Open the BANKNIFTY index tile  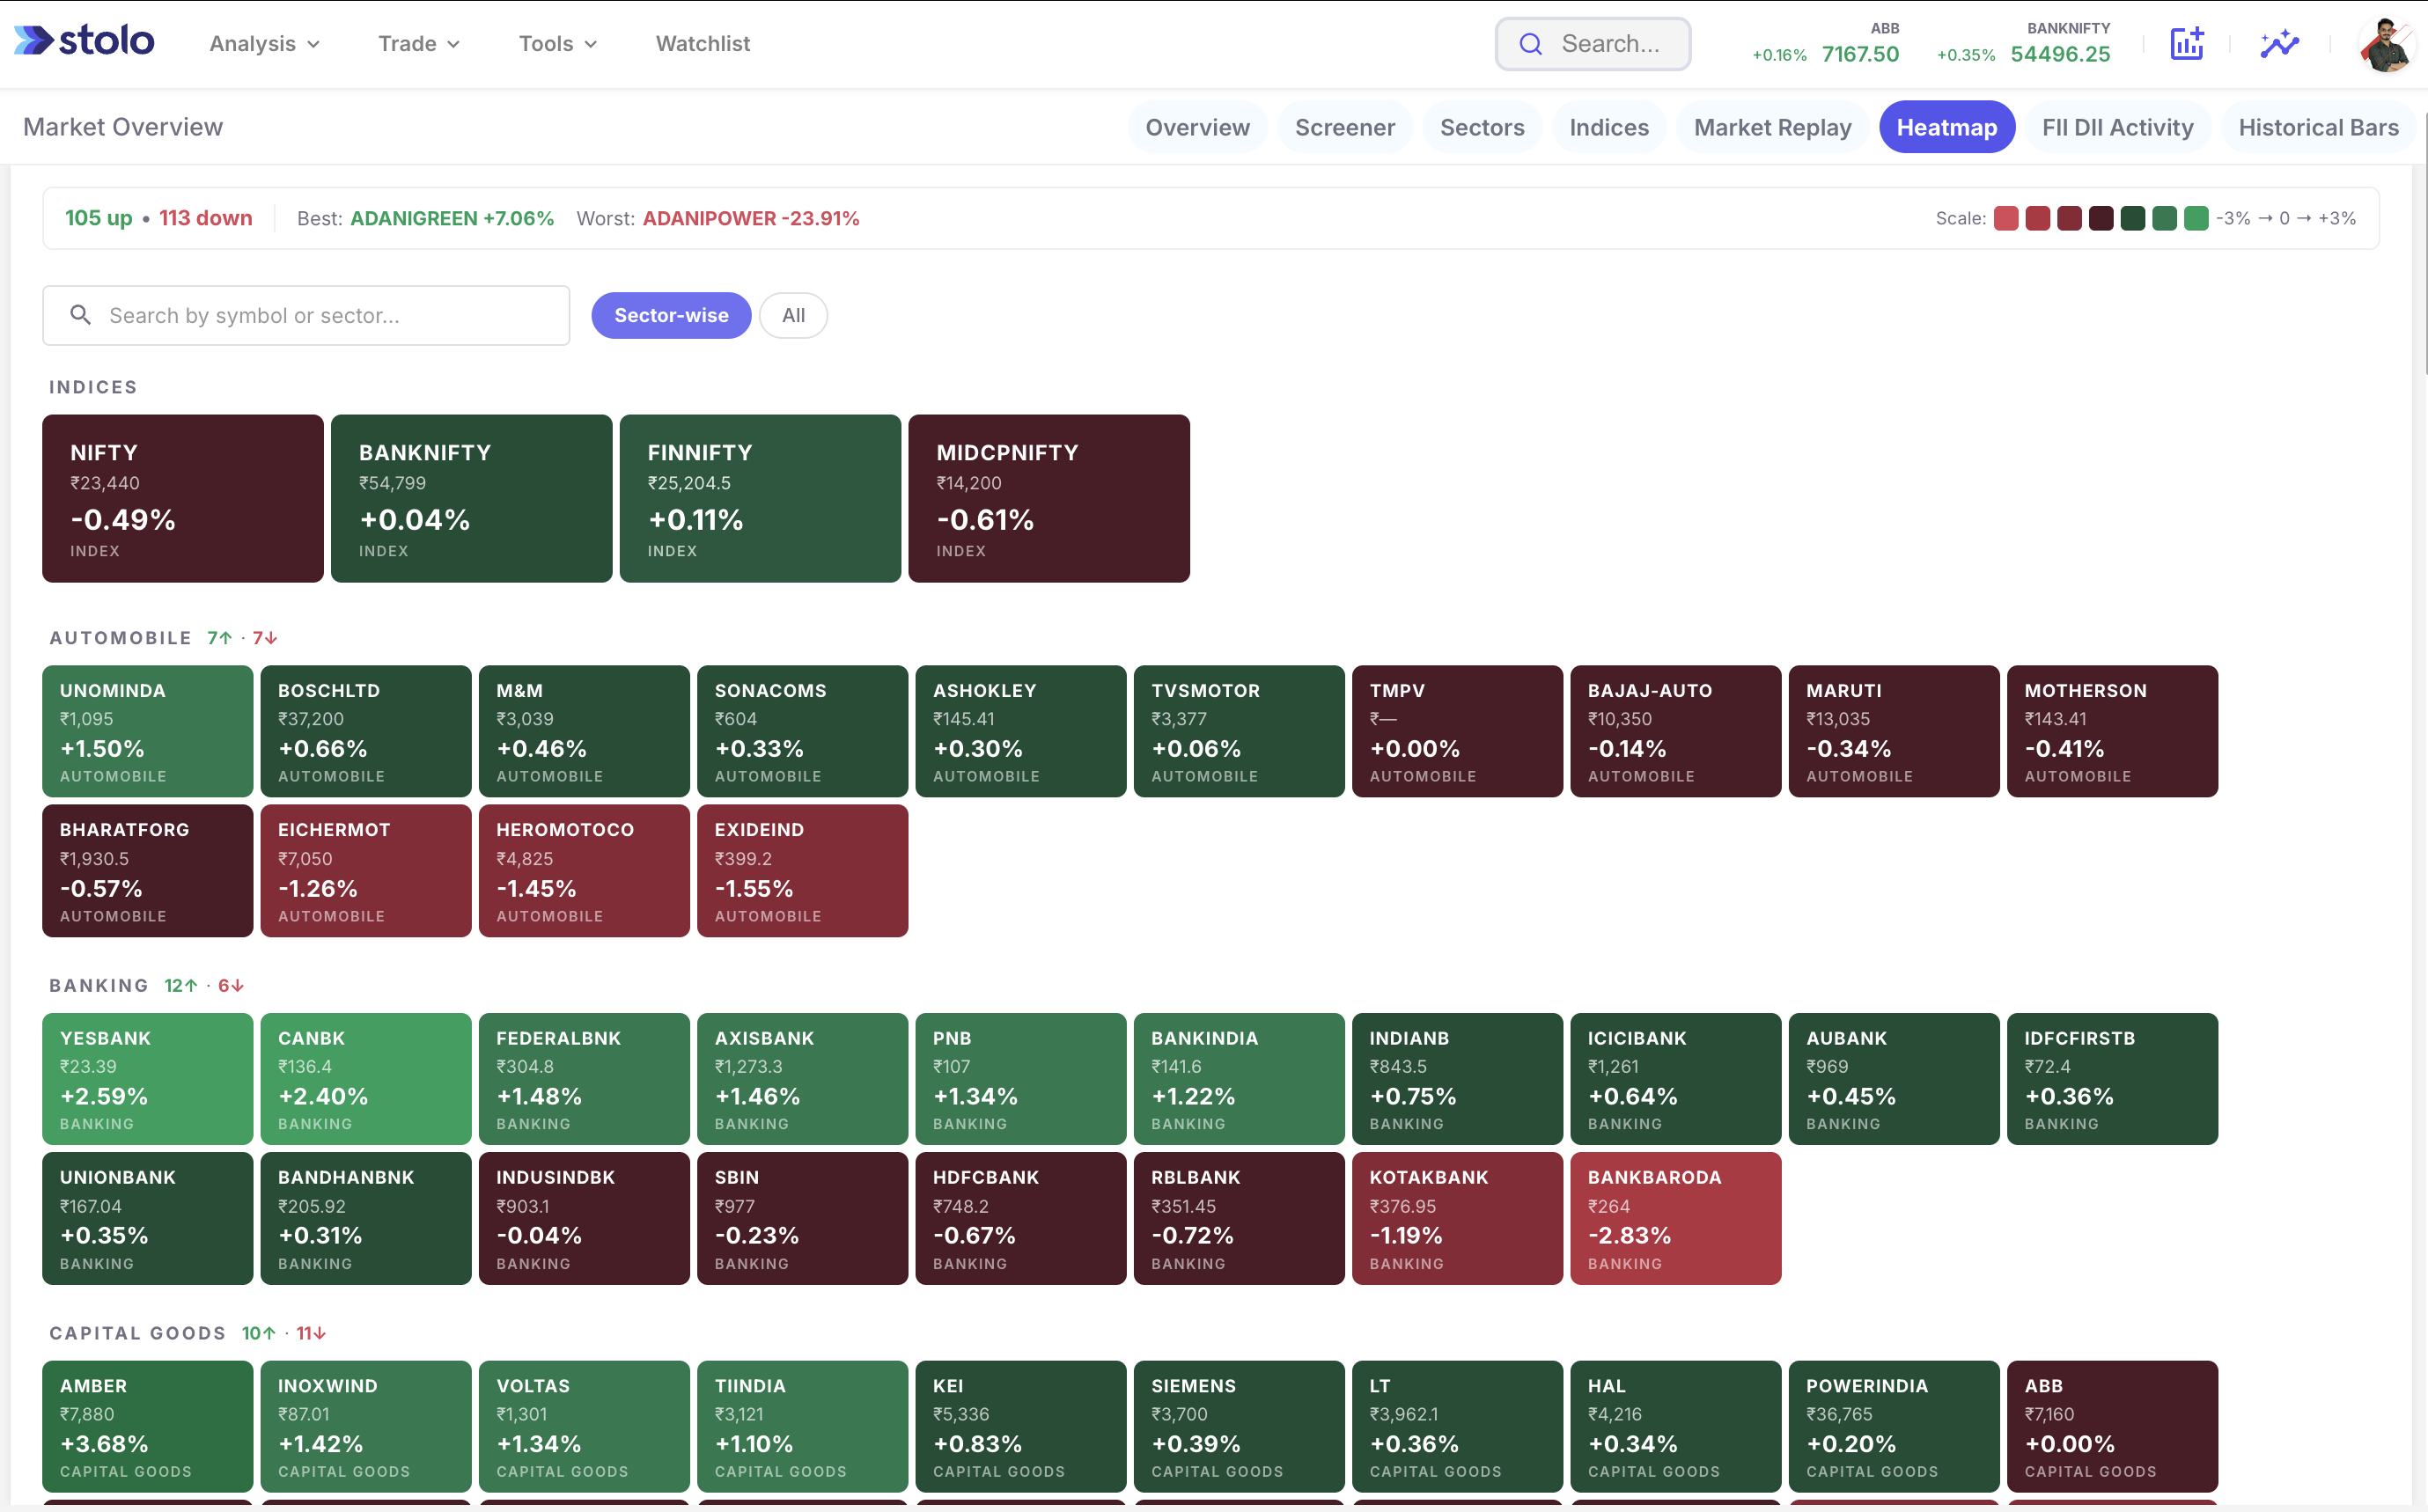pyautogui.click(x=471, y=498)
